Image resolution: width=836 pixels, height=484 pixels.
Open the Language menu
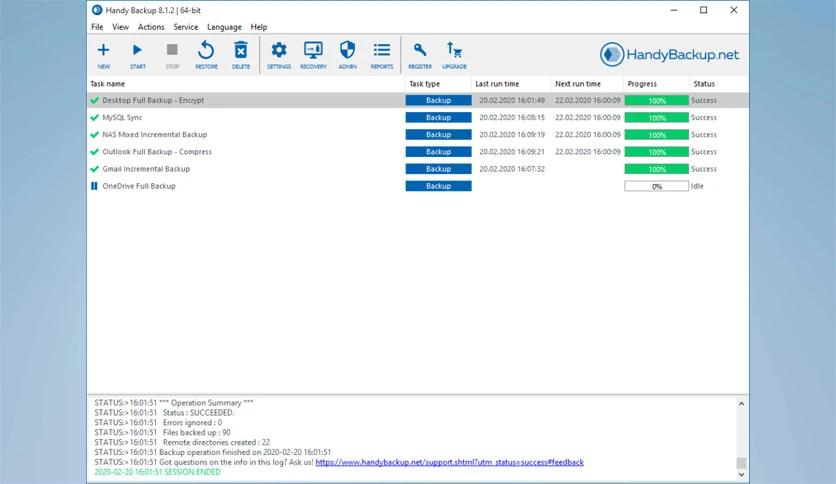224,27
